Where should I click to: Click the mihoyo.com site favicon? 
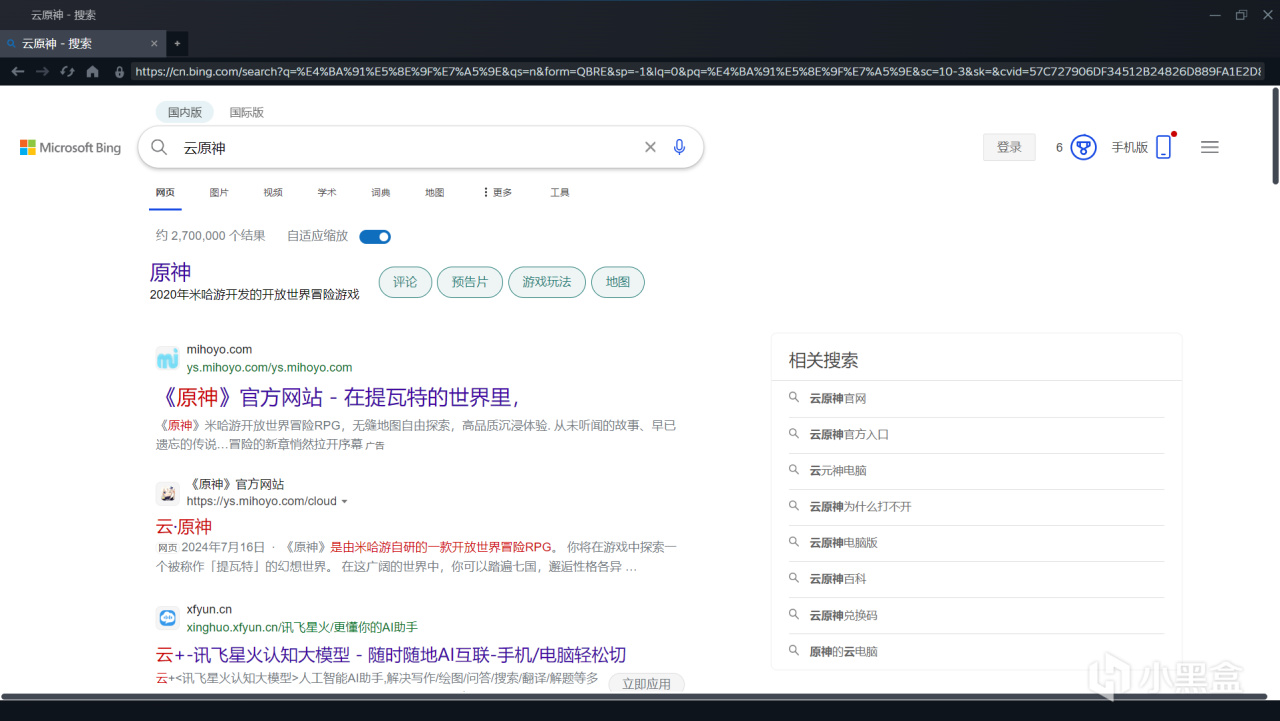[167, 358]
